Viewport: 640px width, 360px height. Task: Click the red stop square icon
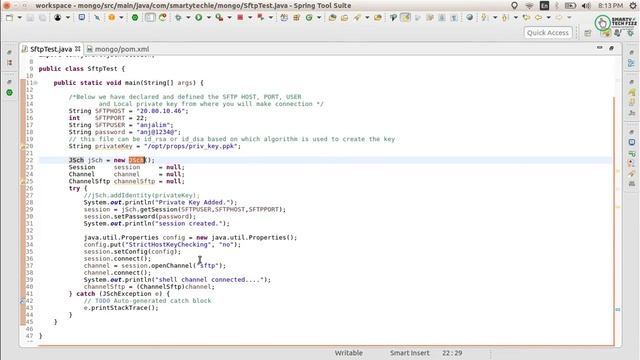pos(240,18)
